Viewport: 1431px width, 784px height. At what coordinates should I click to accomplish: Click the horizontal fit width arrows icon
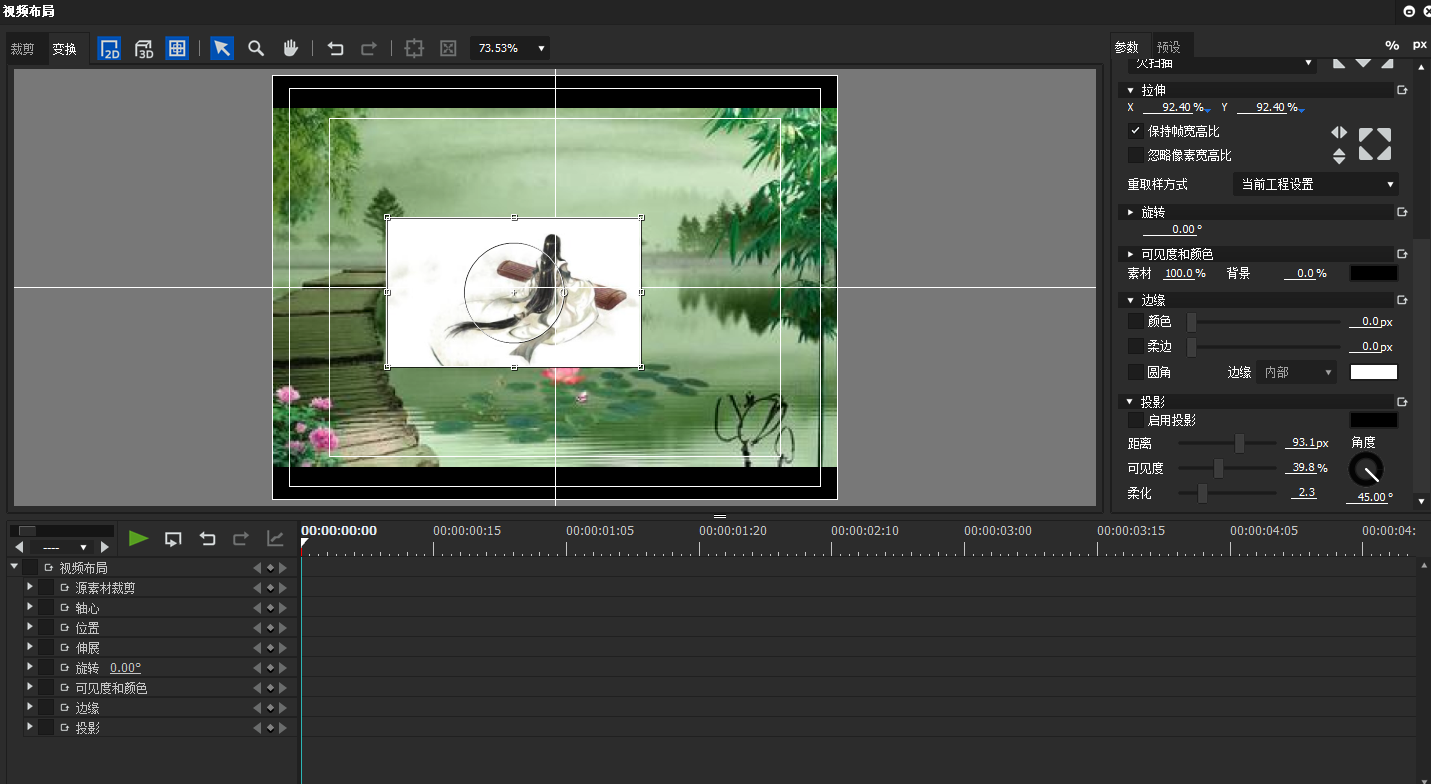[1339, 132]
